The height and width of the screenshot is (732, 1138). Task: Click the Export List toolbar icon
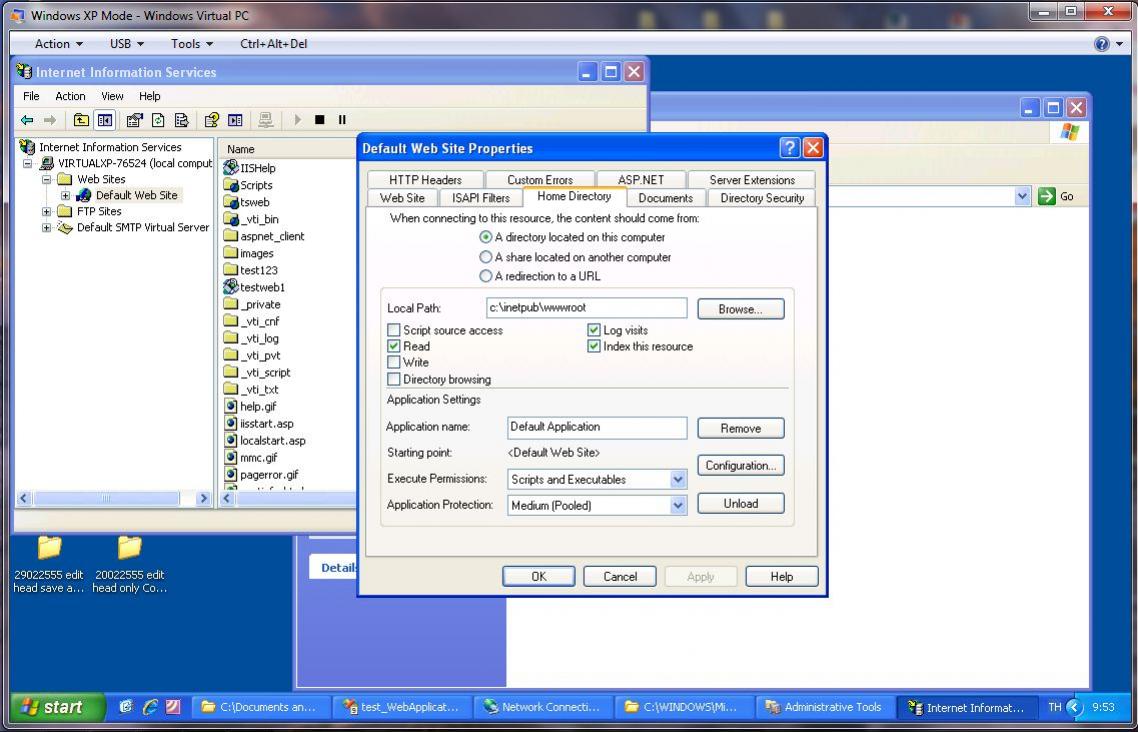[x=181, y=120]
